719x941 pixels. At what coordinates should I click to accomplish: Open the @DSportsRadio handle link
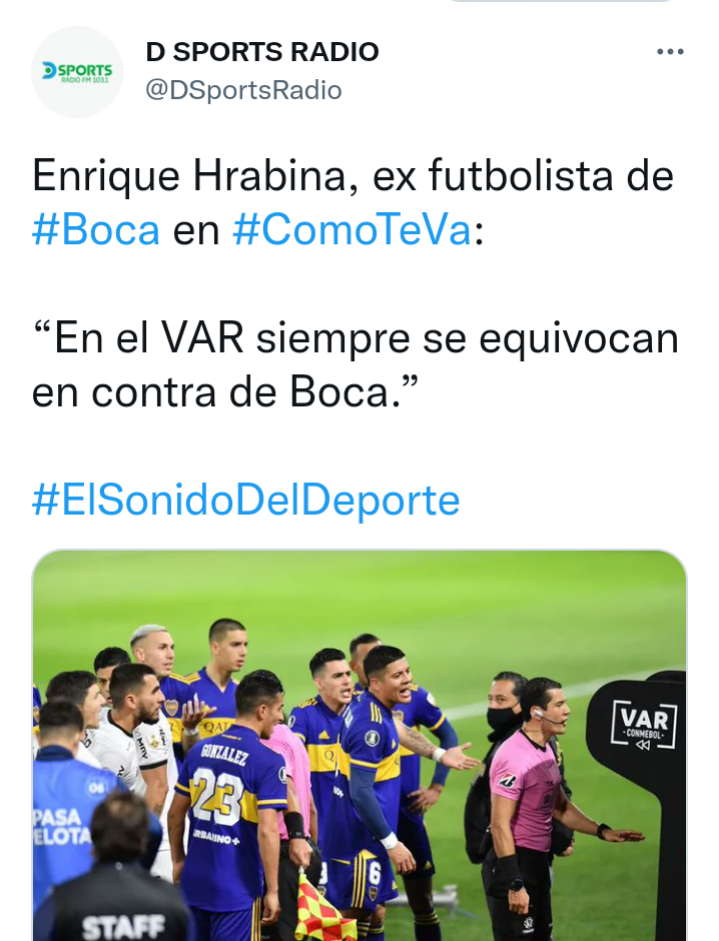point(244,90)
